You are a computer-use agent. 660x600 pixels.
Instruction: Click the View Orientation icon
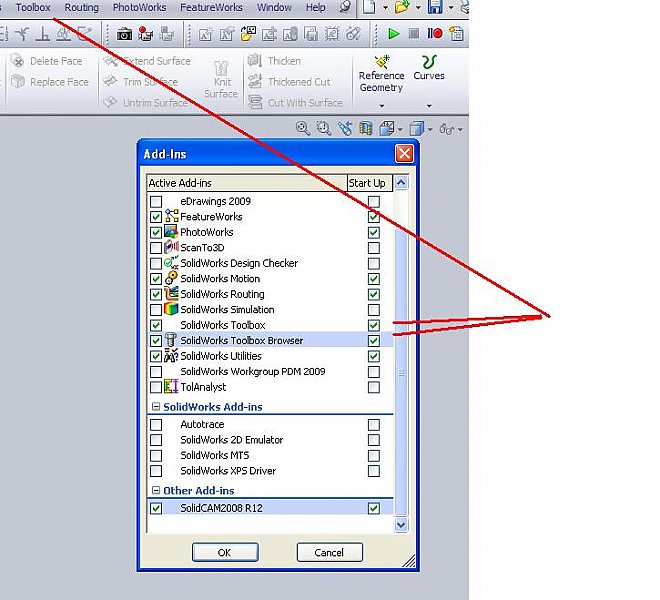coord(387,128)
